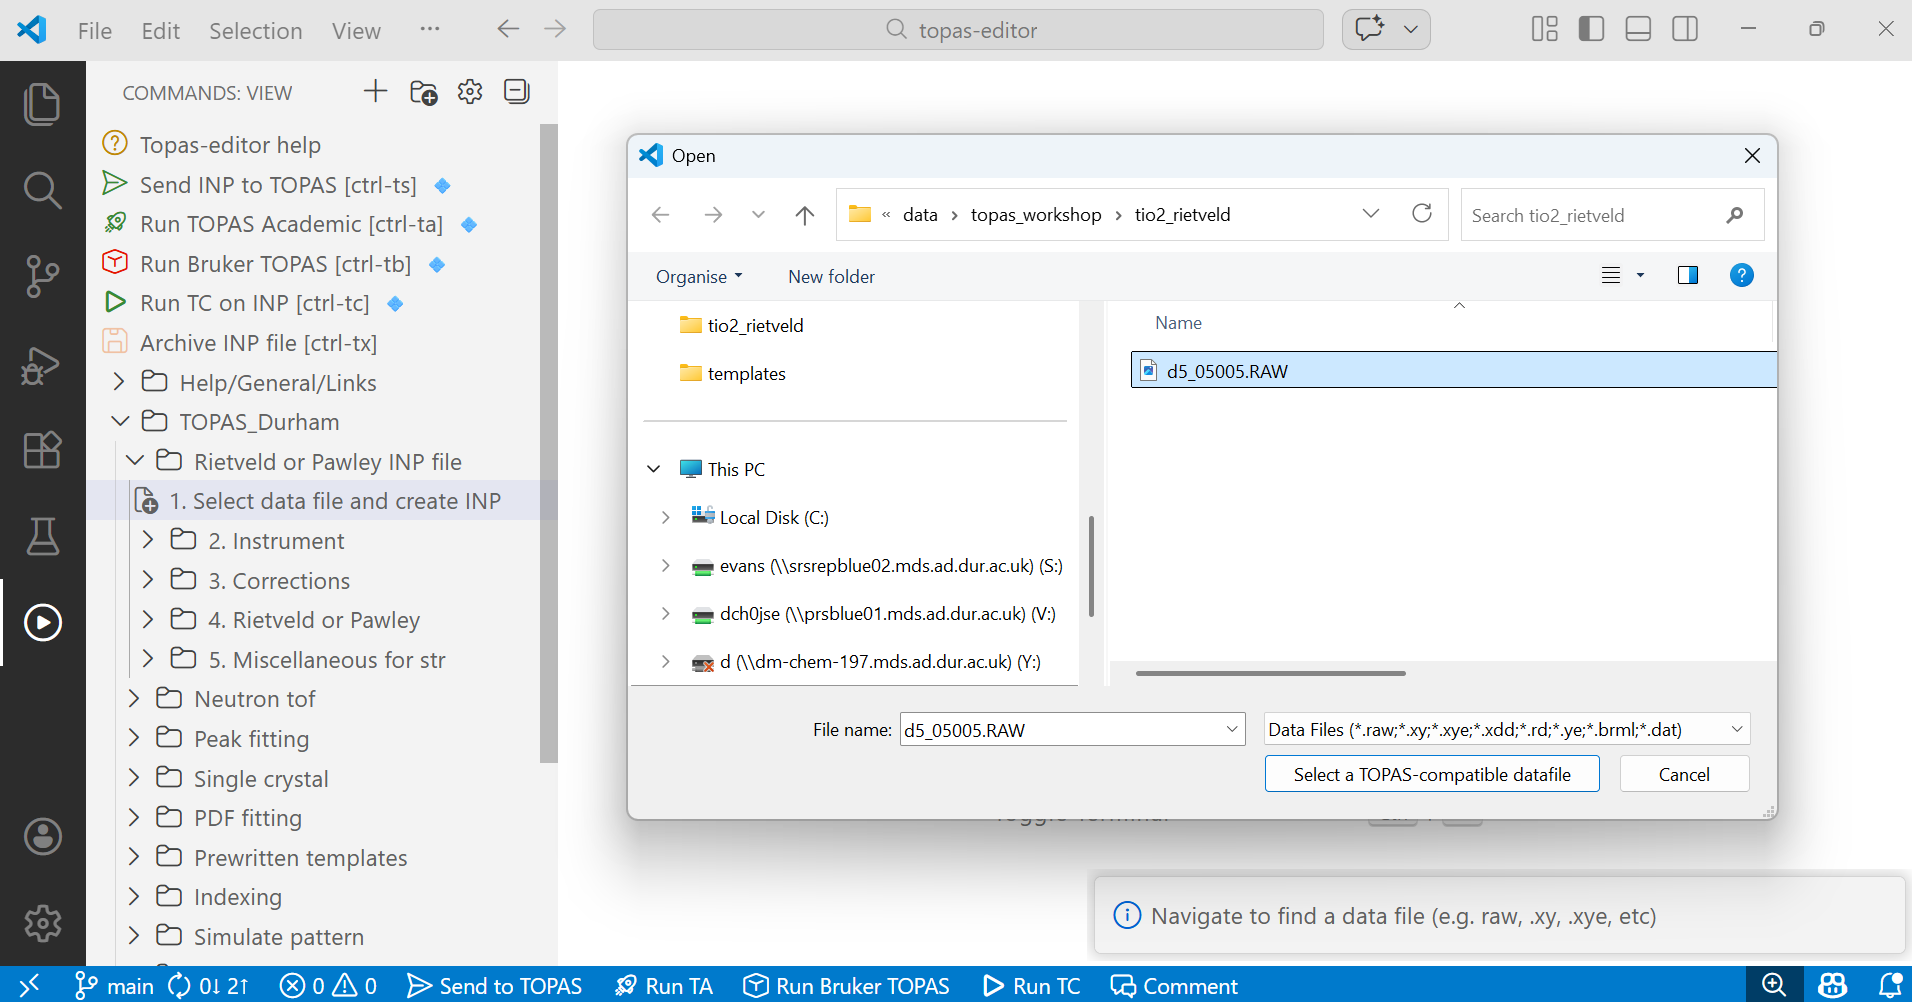Expand the Neutron tof folder
The height and width of the screenshot is (1002, 1912).
(x=134, y=699)
